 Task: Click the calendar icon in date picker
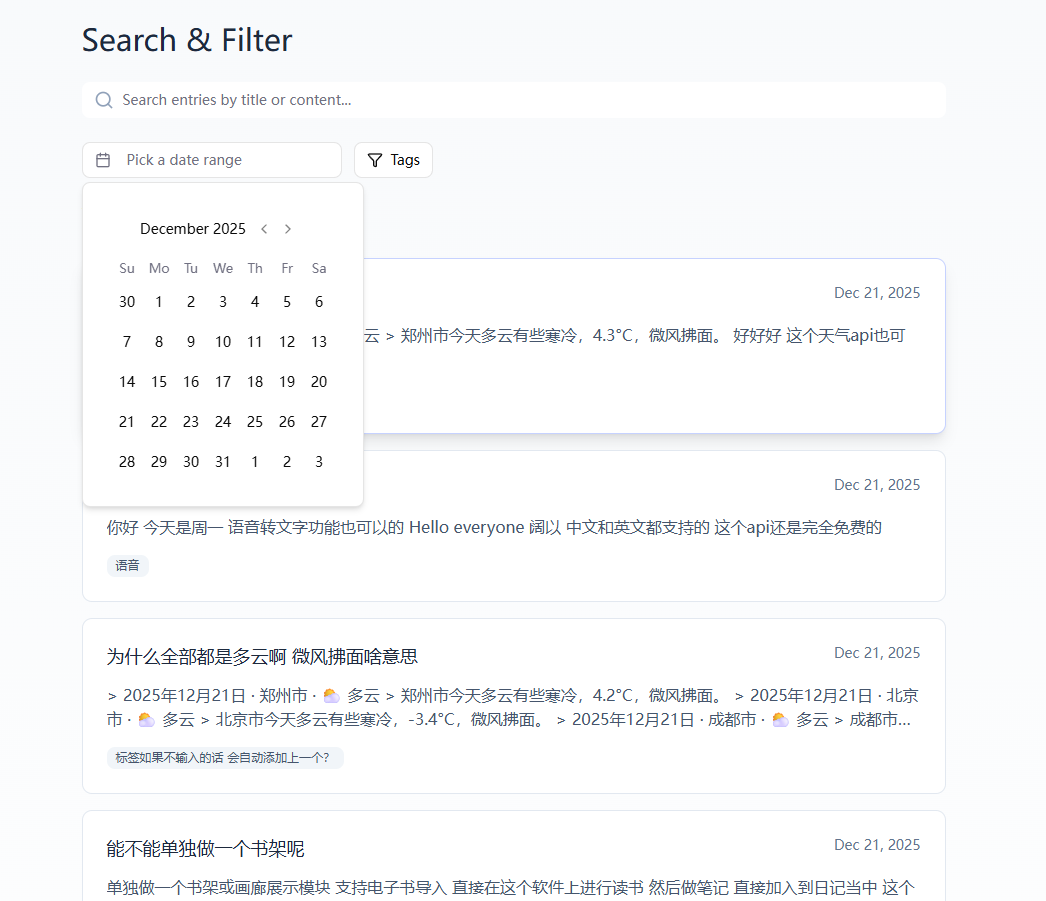pyautogui.click(x=103, y=160)
